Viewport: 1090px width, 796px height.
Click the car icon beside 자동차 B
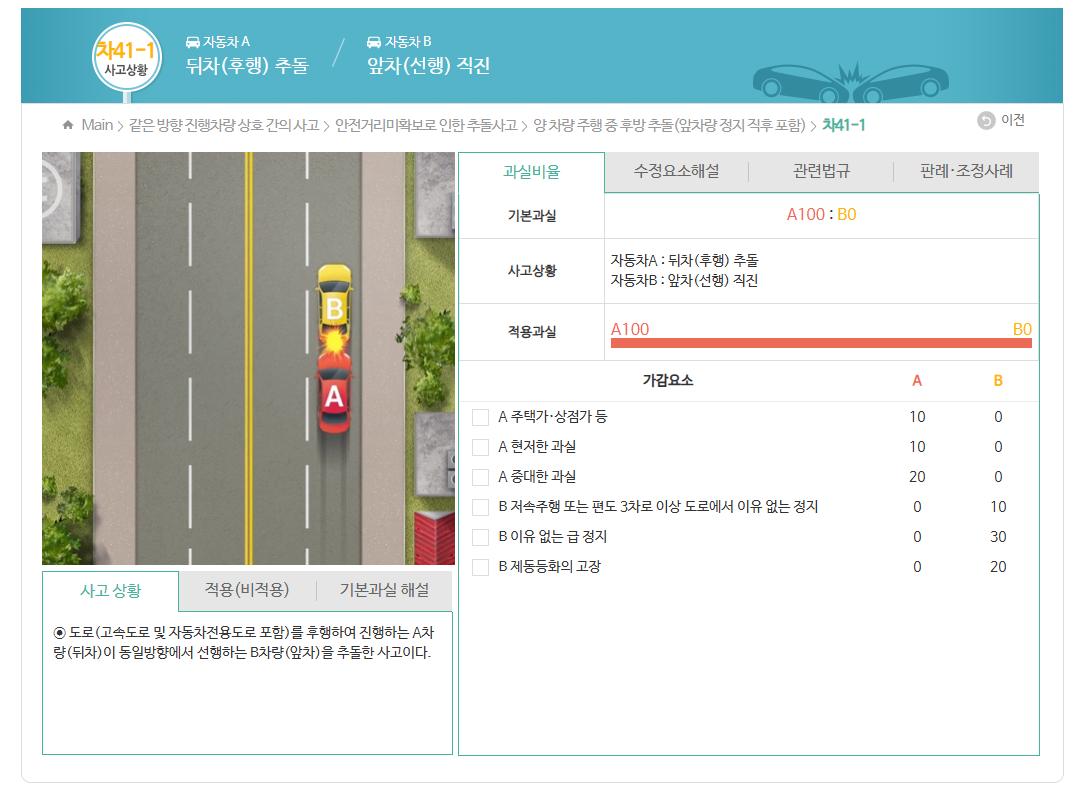[x=374, y=42]
